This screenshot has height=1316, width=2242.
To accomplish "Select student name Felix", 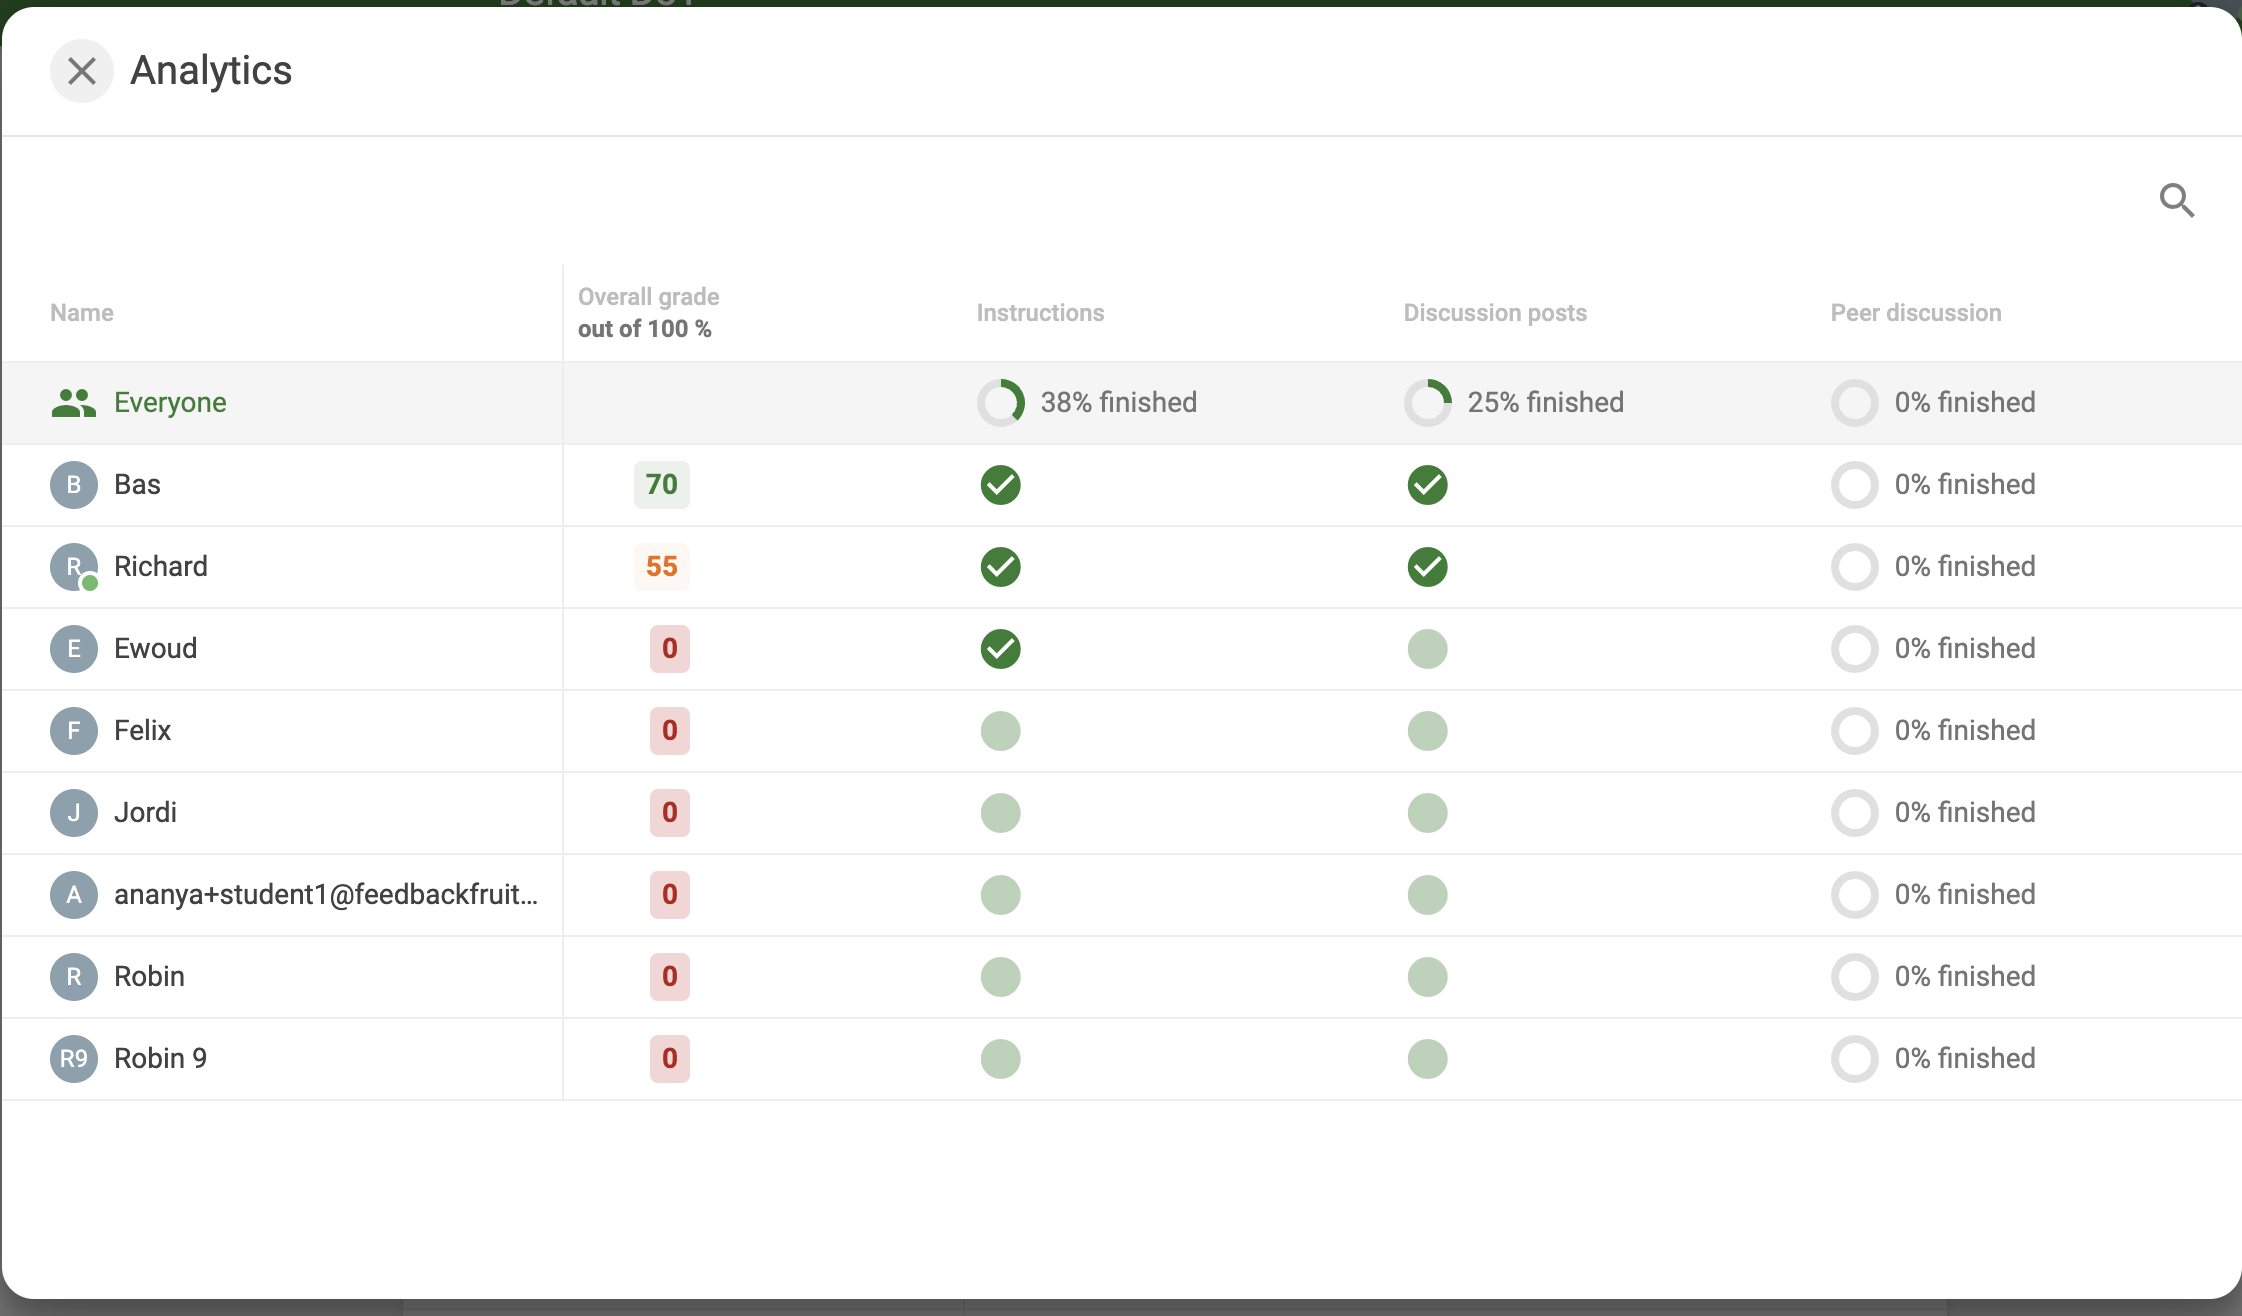I will point(142,731).
